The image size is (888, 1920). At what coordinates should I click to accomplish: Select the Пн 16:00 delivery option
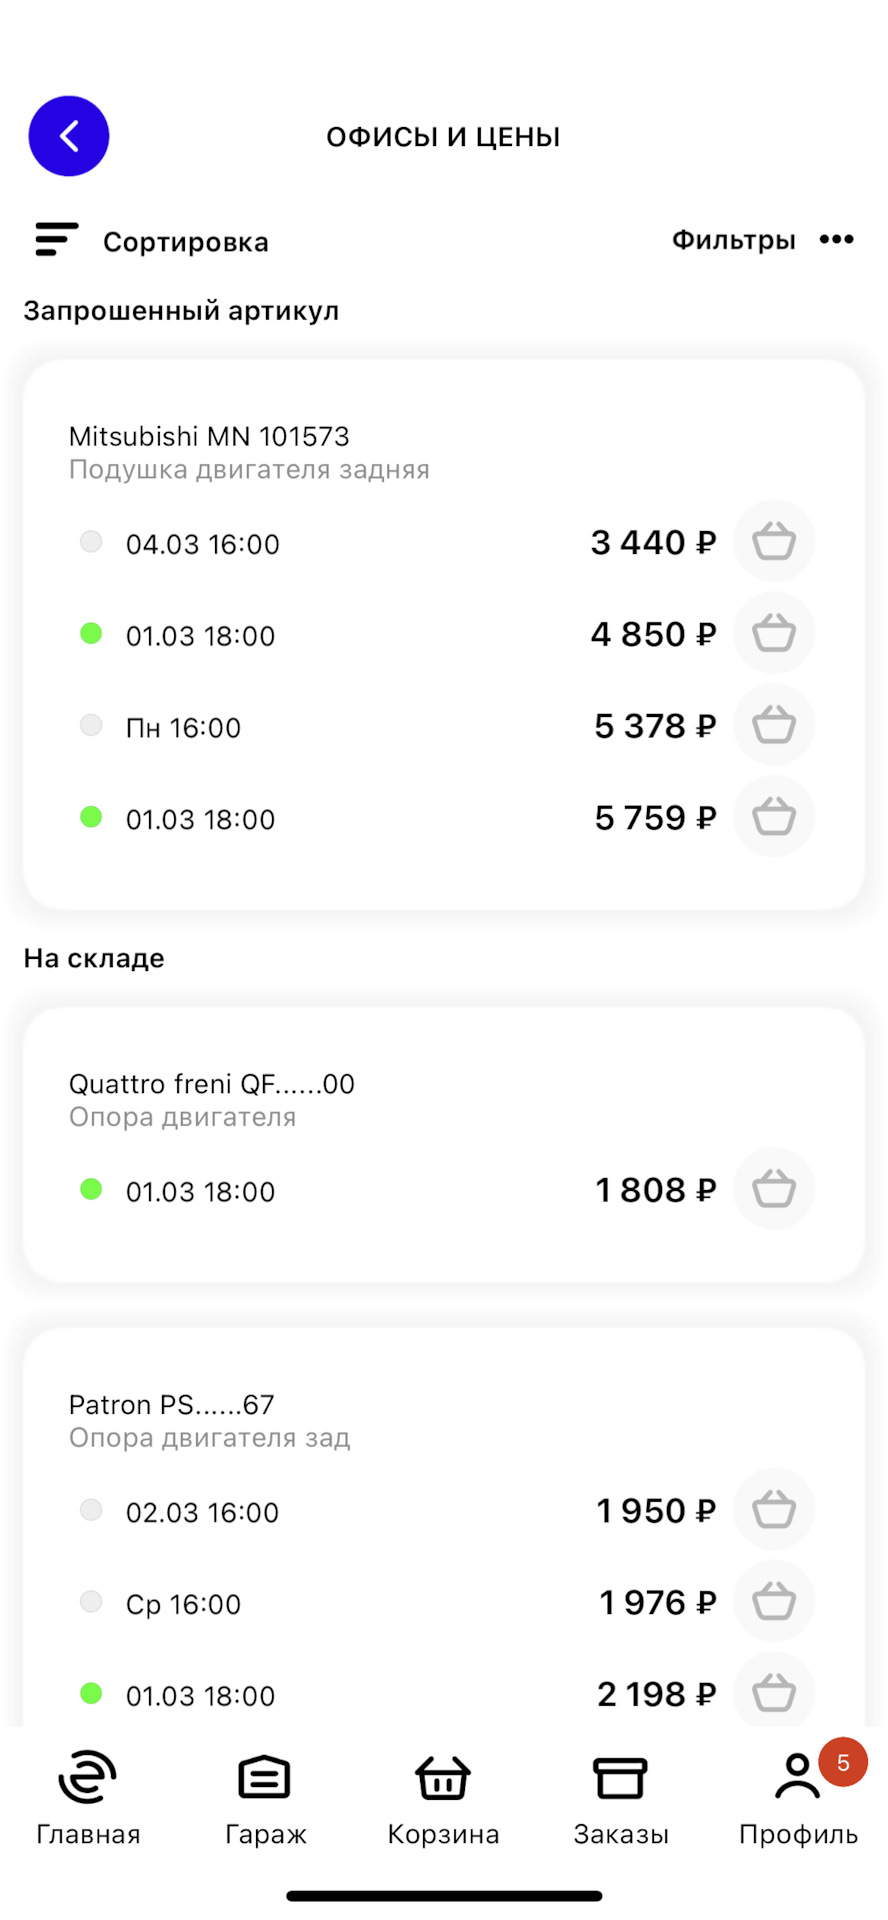click(183, 728)
